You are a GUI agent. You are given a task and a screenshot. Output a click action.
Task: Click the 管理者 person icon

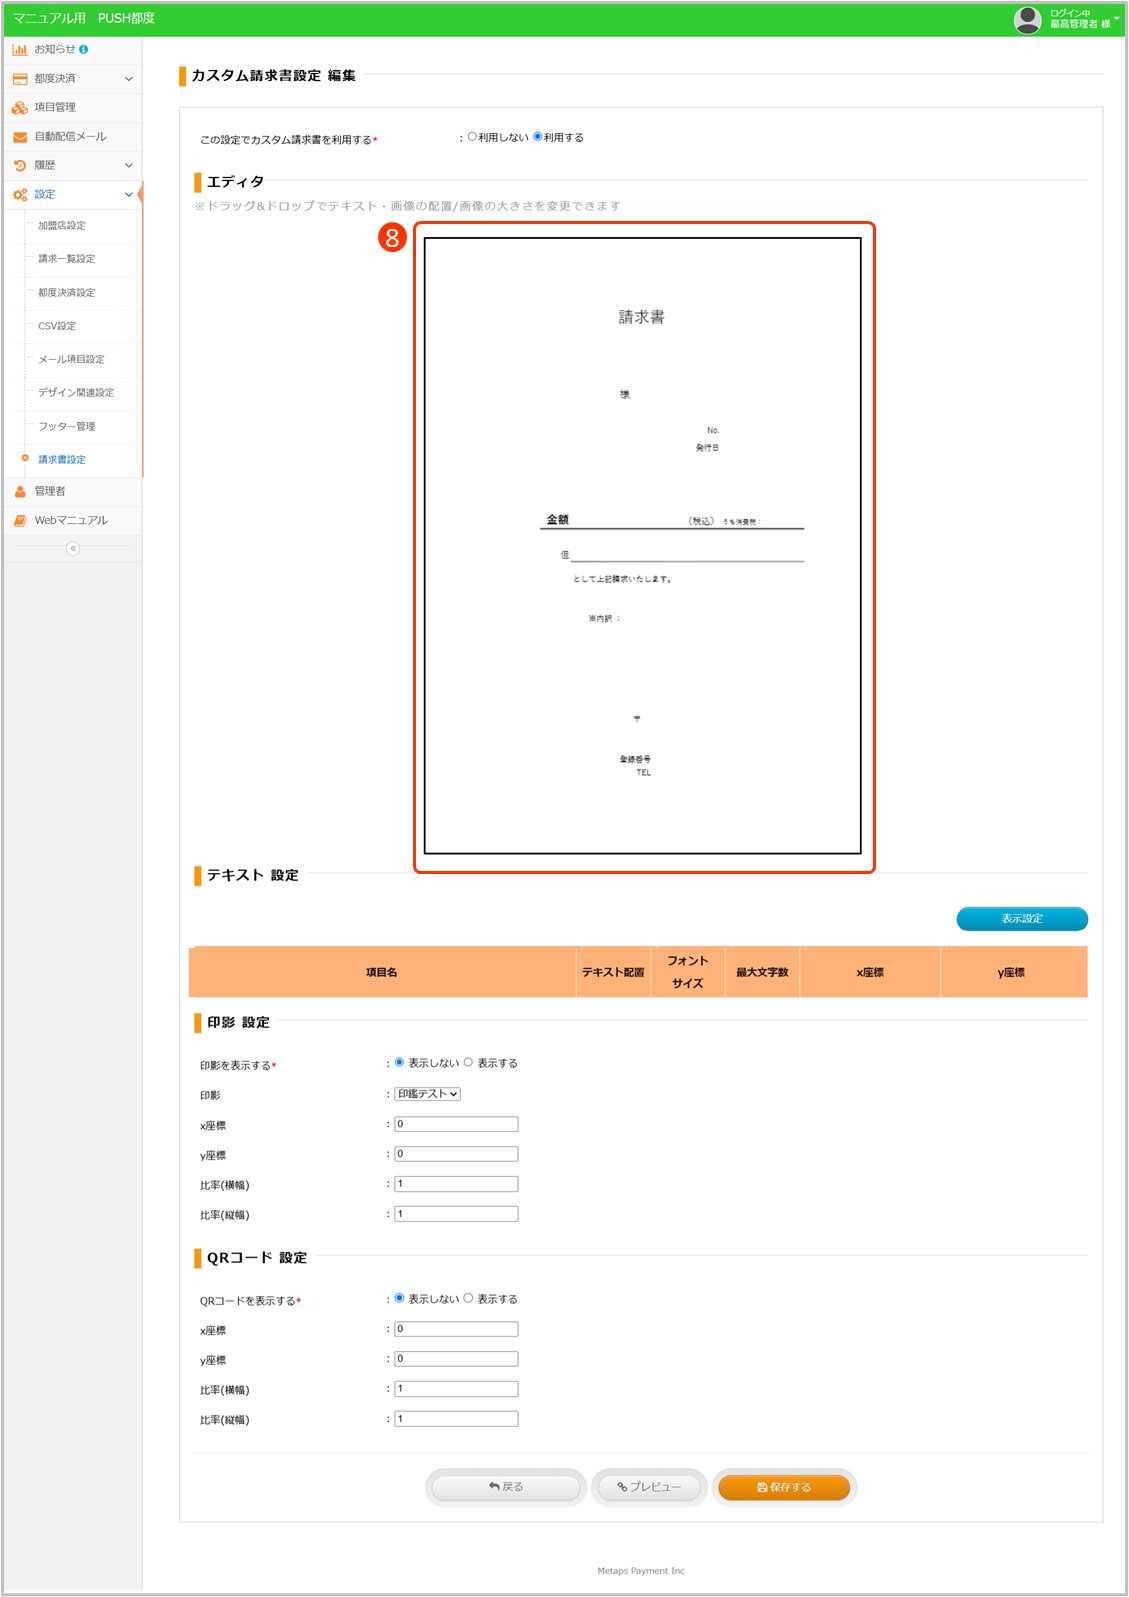[19, 491]
